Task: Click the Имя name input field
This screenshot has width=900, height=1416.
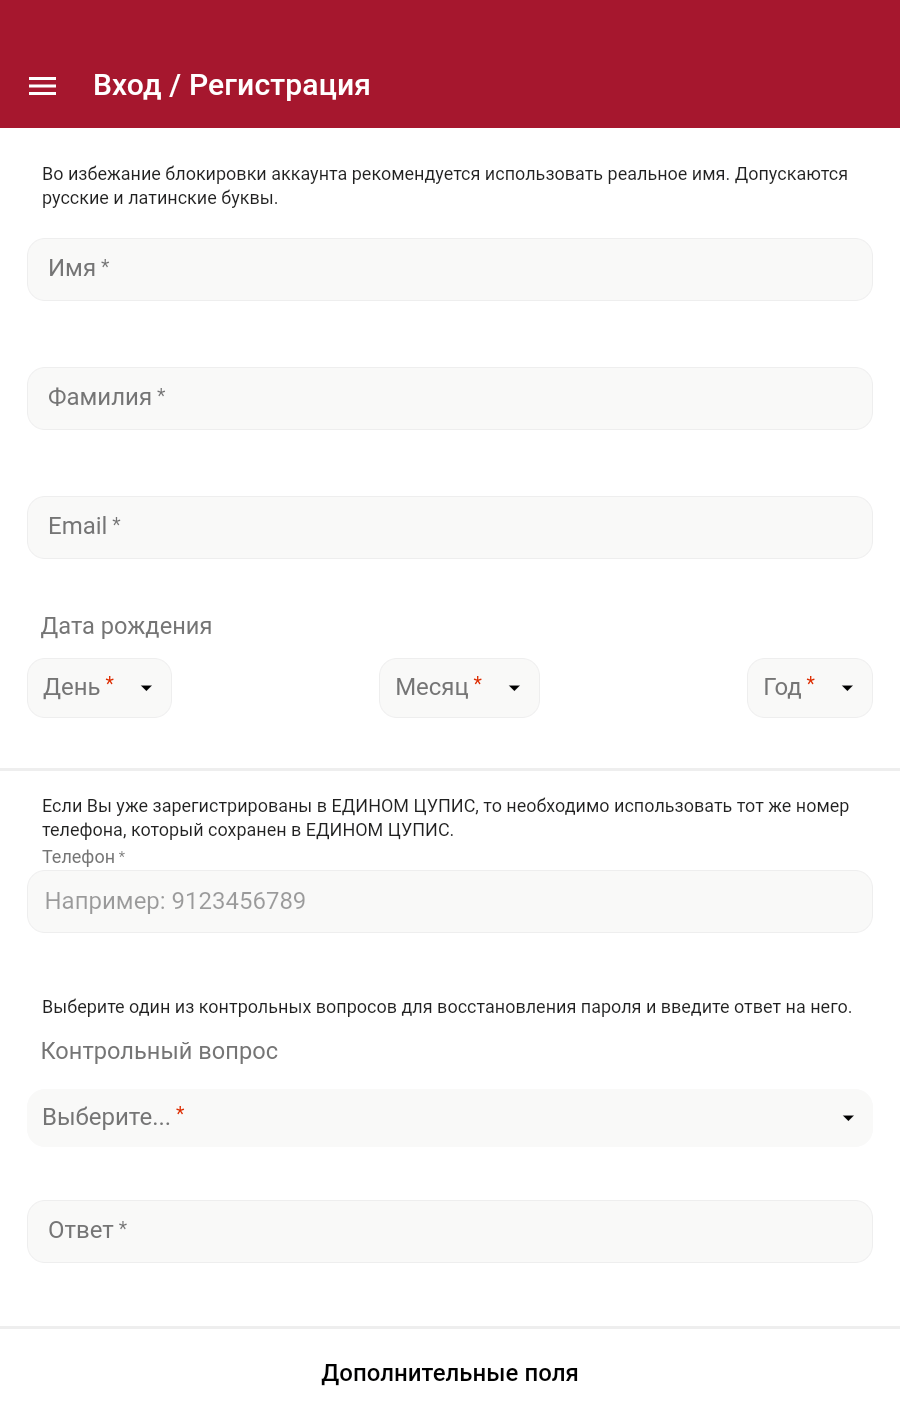Action: pos(450,269)
